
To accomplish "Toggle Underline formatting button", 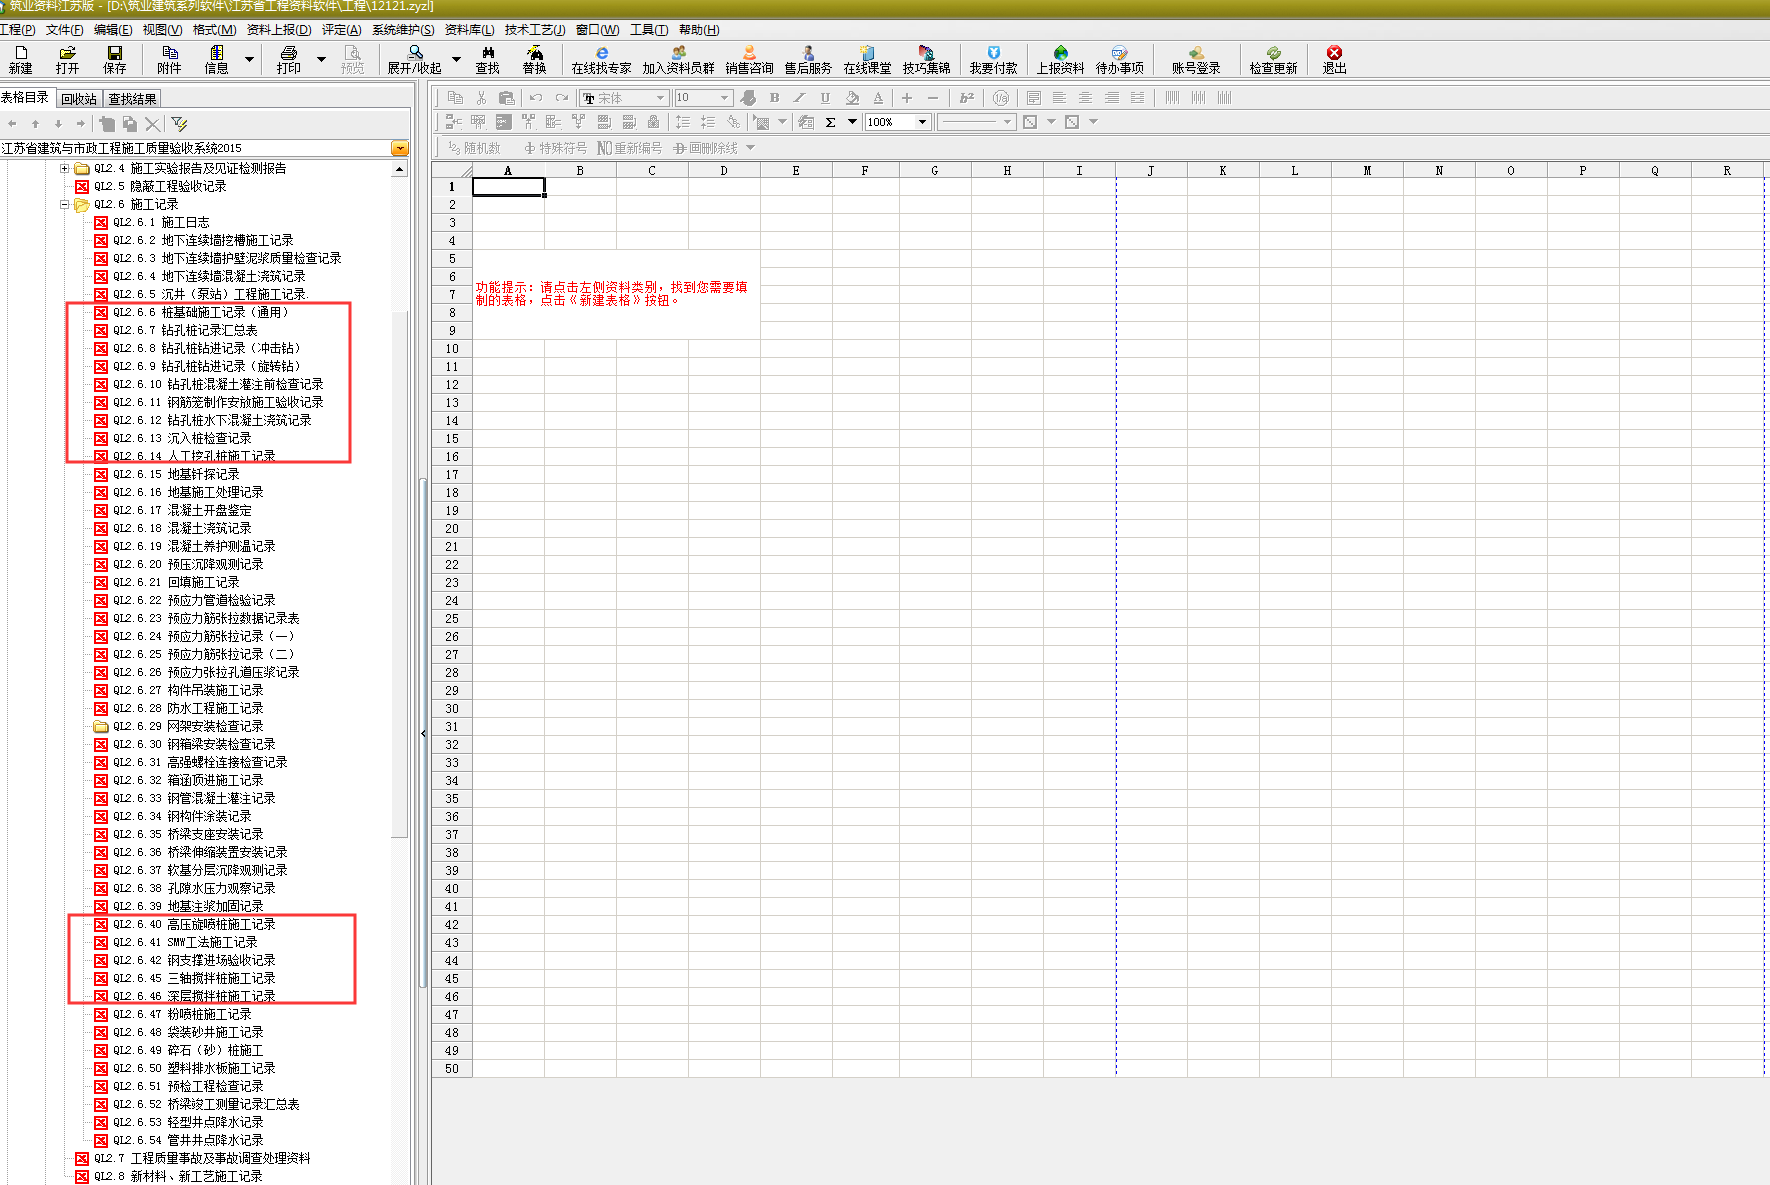I will click(x=825, y=98).
